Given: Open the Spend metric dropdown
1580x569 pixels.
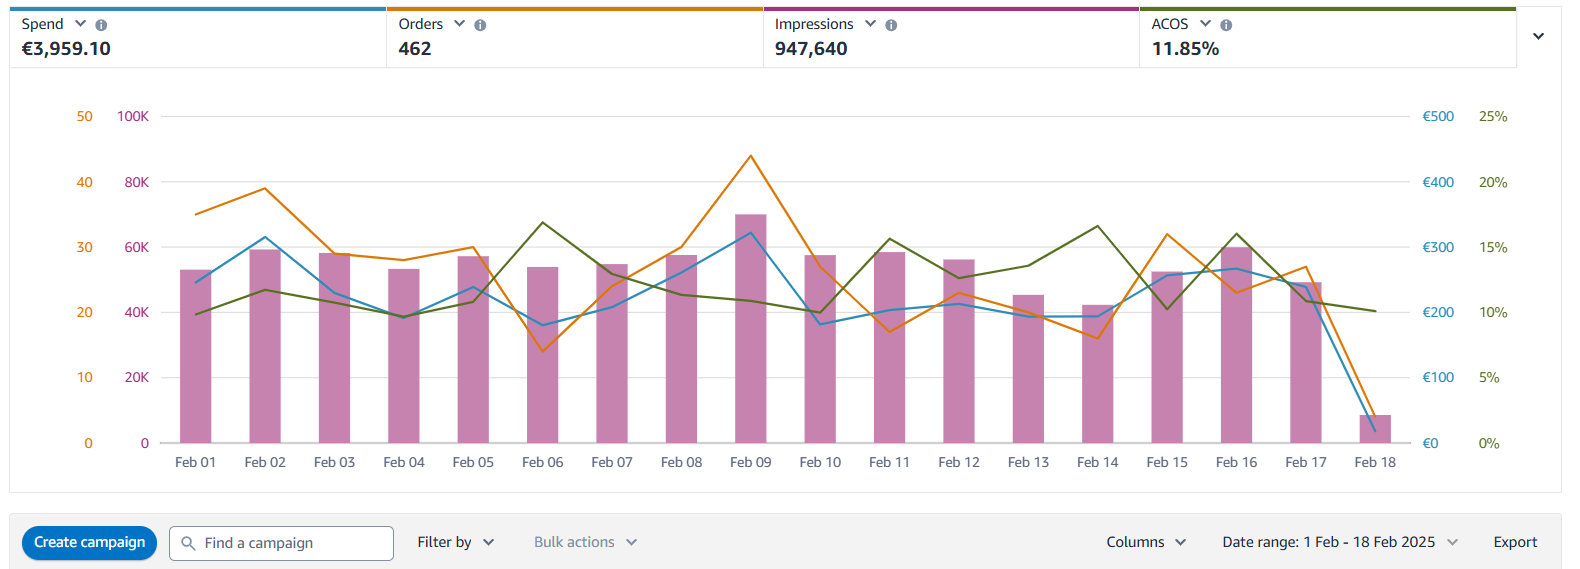Looking at the screenshot, I should coord(81,24).
